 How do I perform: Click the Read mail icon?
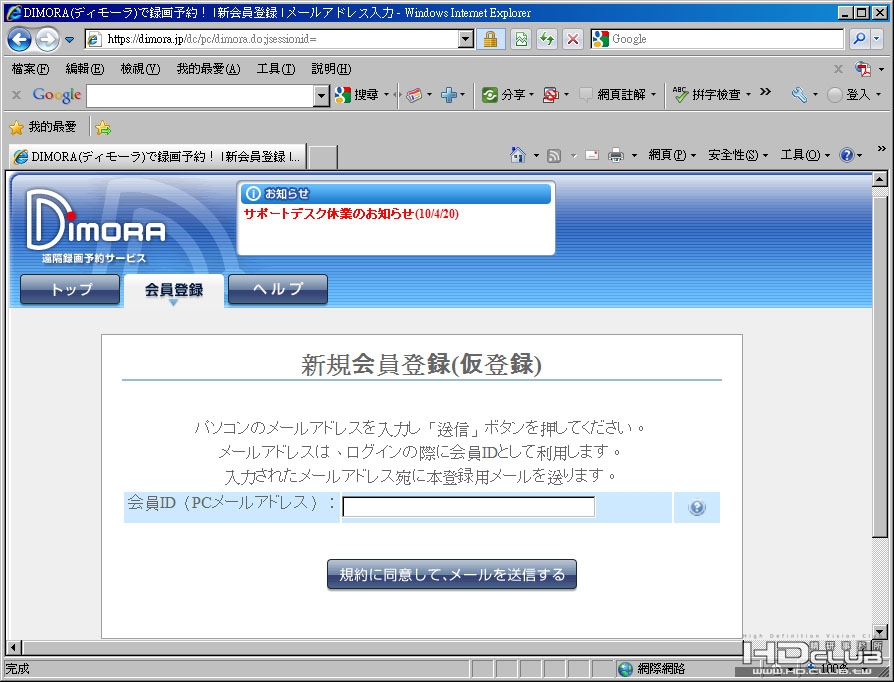point(592,155)
